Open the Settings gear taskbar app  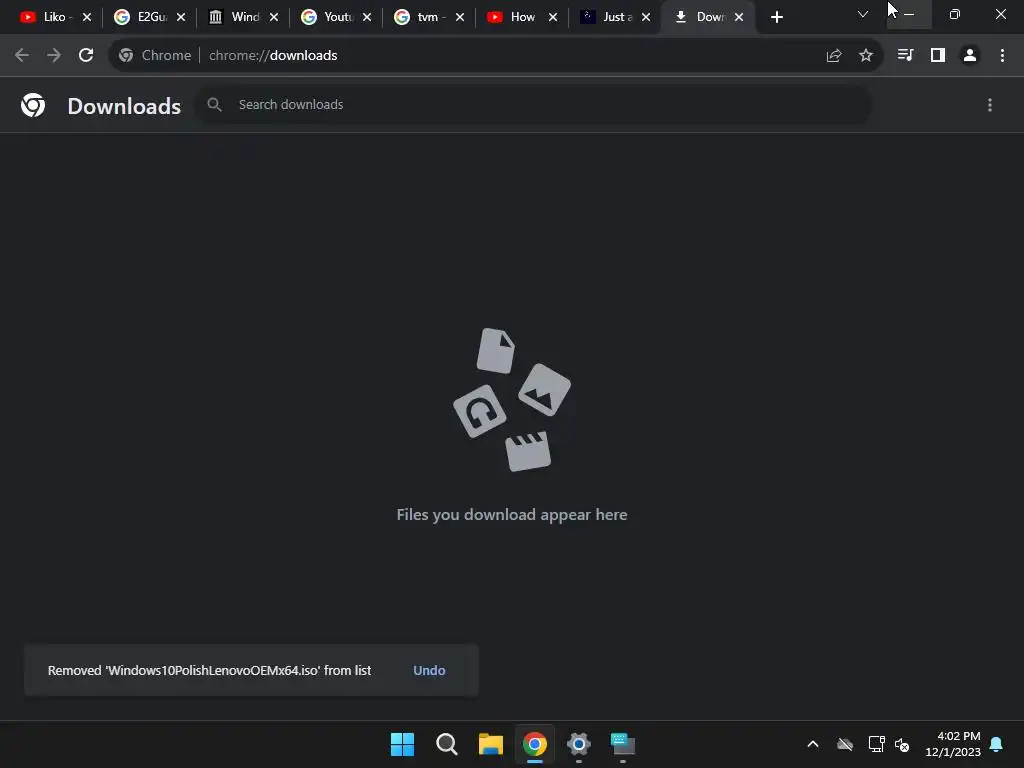coord(579,744)
